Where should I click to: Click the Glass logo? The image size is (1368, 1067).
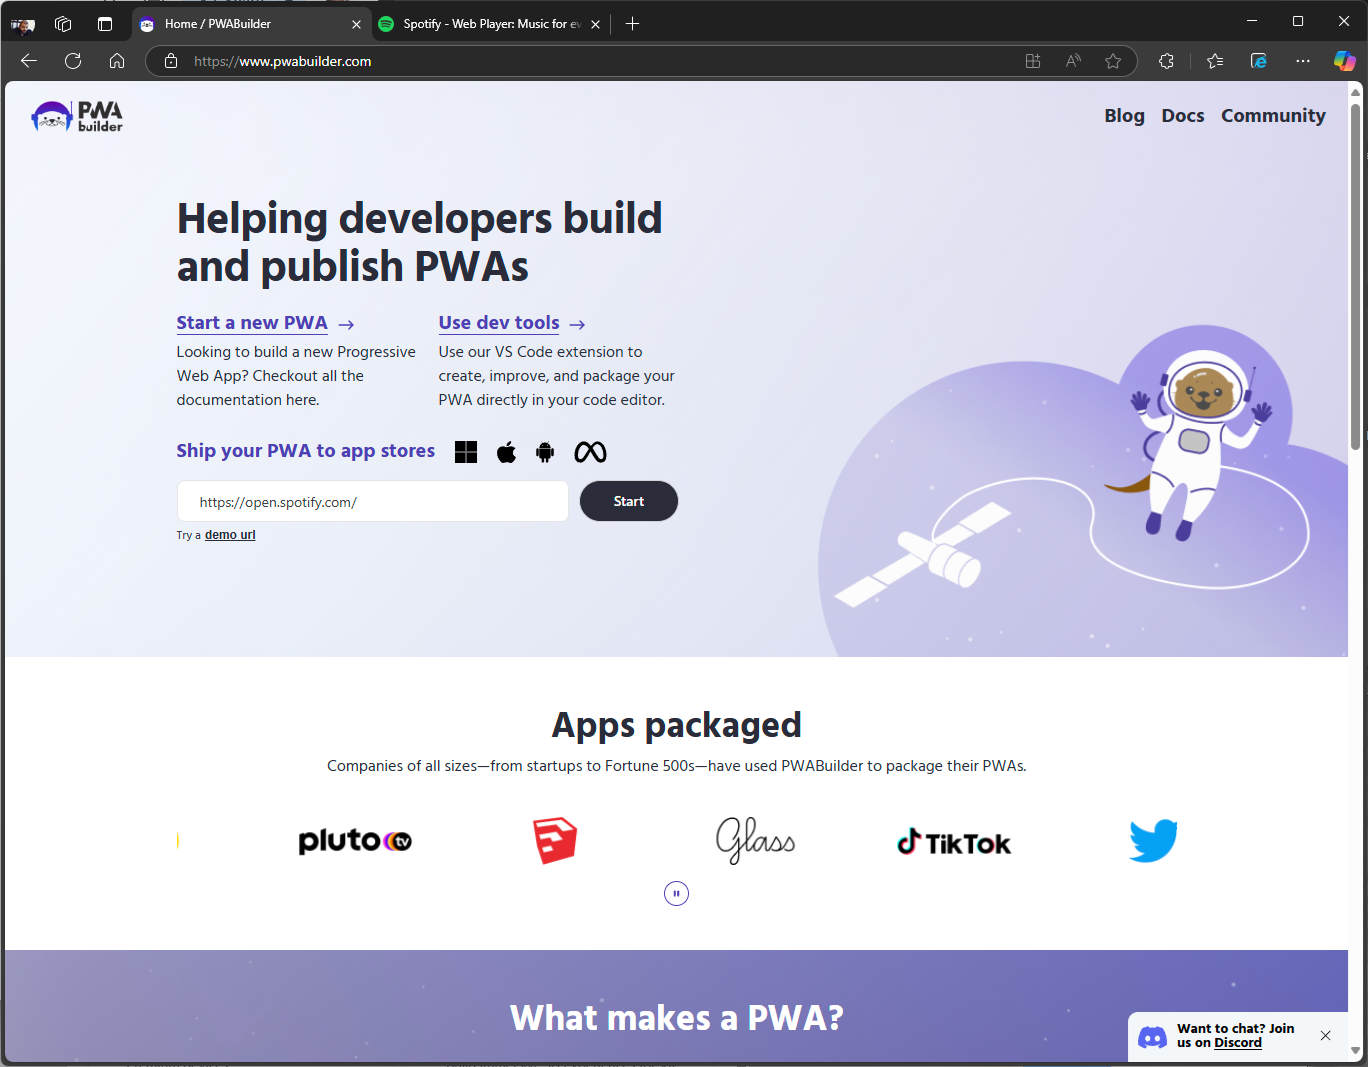(755, 840)
